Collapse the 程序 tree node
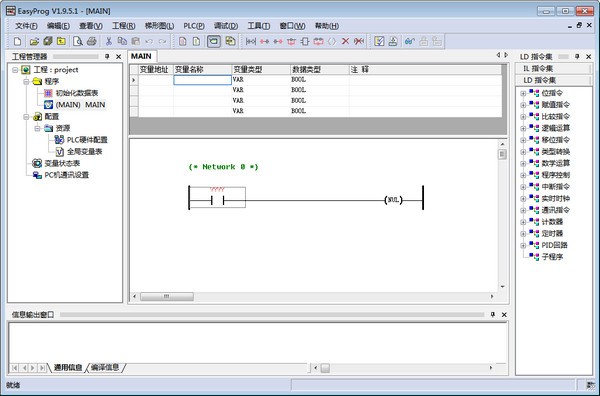 point(26,81)
